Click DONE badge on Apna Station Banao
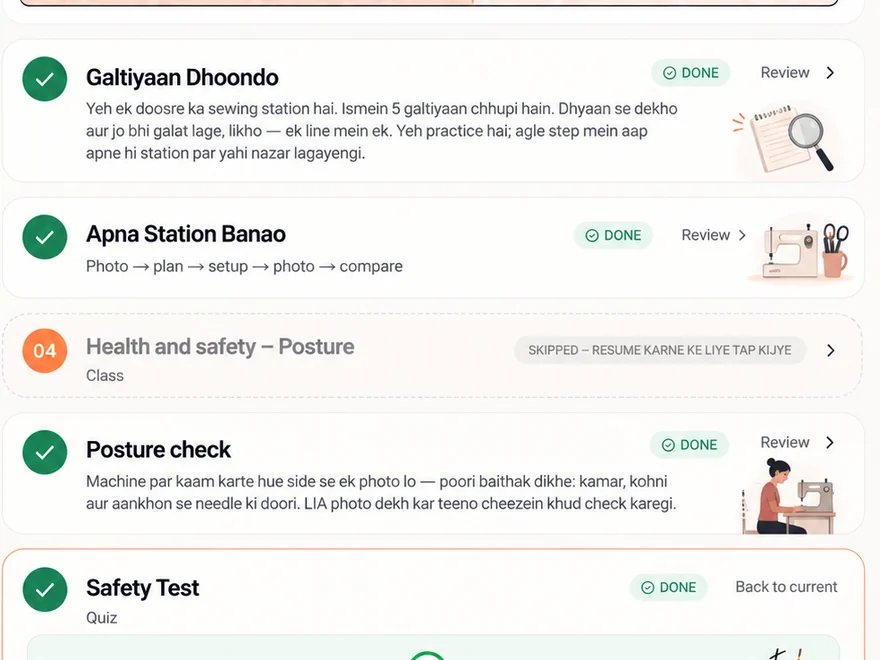The width and height of the screenshot is (880, 660). 613,235
